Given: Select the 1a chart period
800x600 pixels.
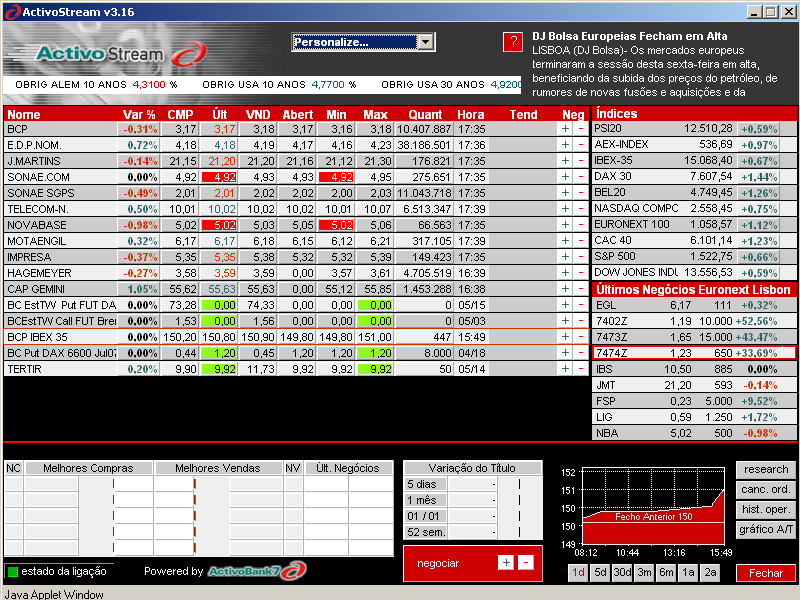Looking at the screenshot, I should [x=688, y=572].
